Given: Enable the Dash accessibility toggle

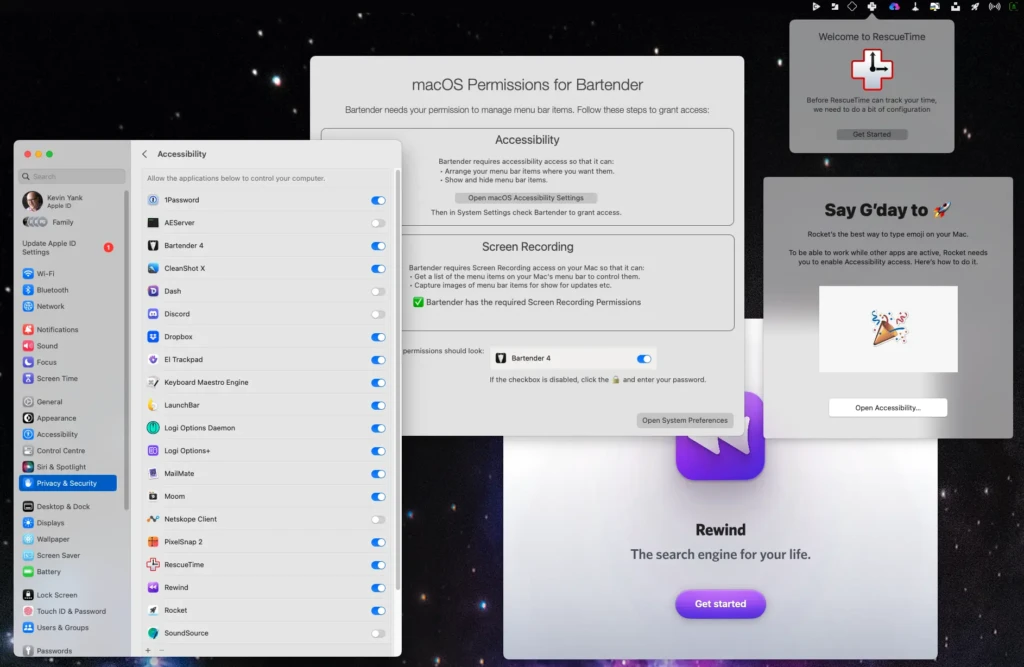Looking at the screenshot, I should (x=378, y=291).
